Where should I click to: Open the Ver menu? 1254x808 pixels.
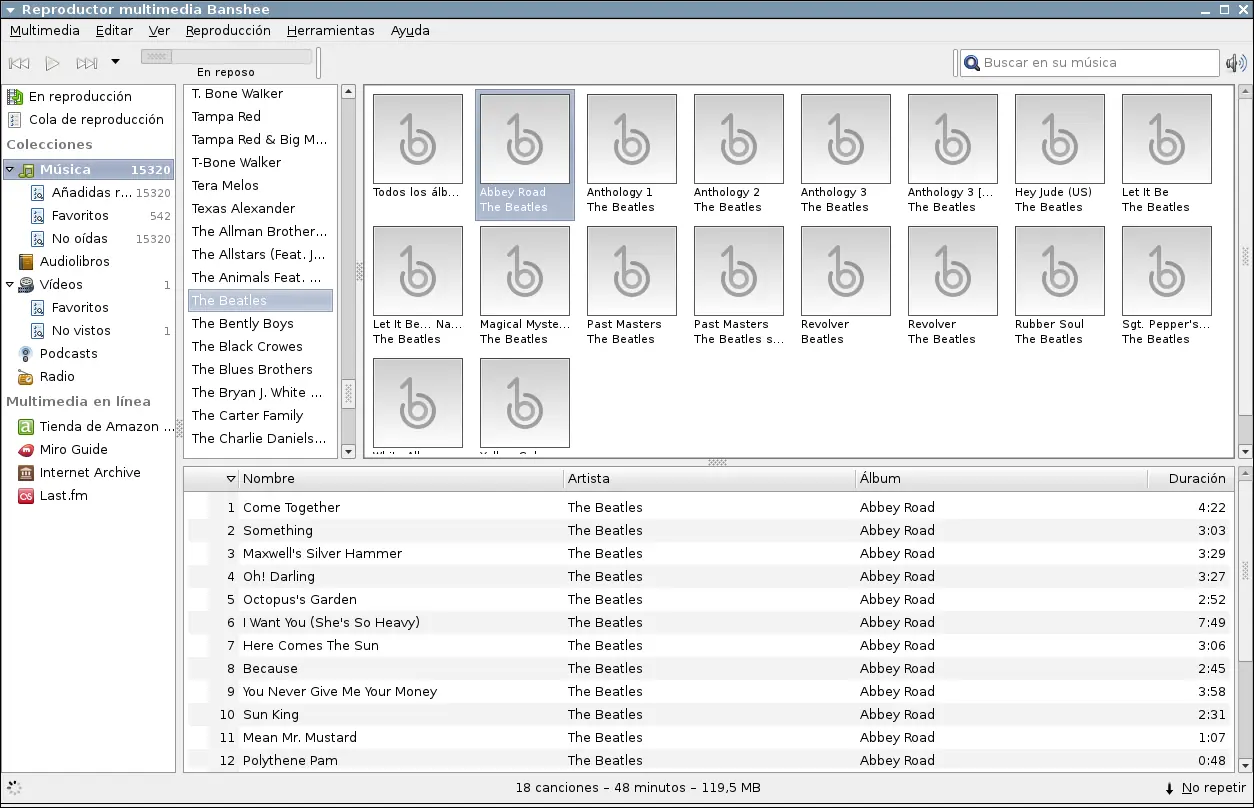pos(159,30)
